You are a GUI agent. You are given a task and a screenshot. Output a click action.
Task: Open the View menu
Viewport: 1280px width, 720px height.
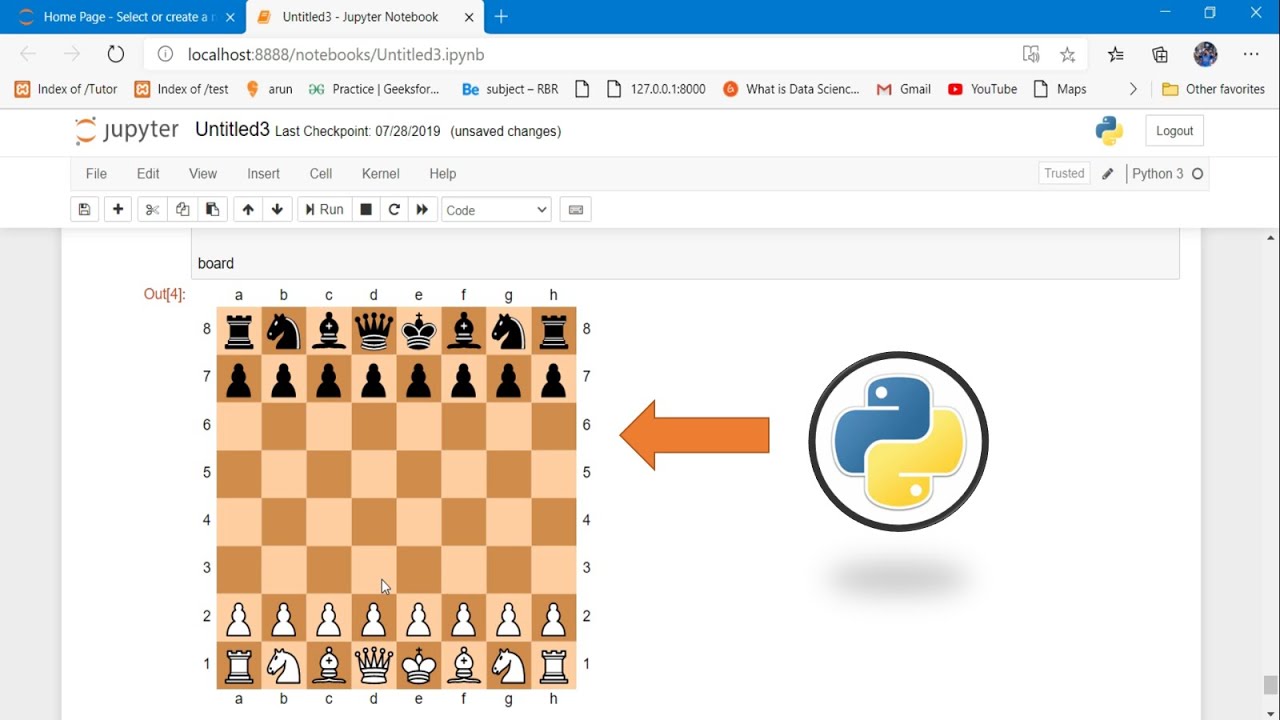pos(203,173)
